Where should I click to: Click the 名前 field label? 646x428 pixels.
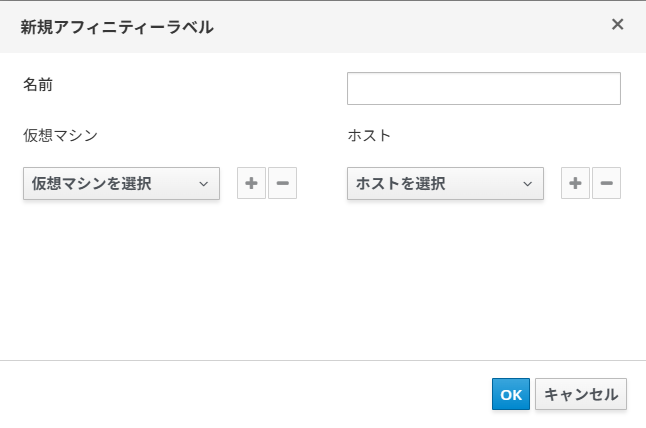pyautogui.click(x=38, y=85)
